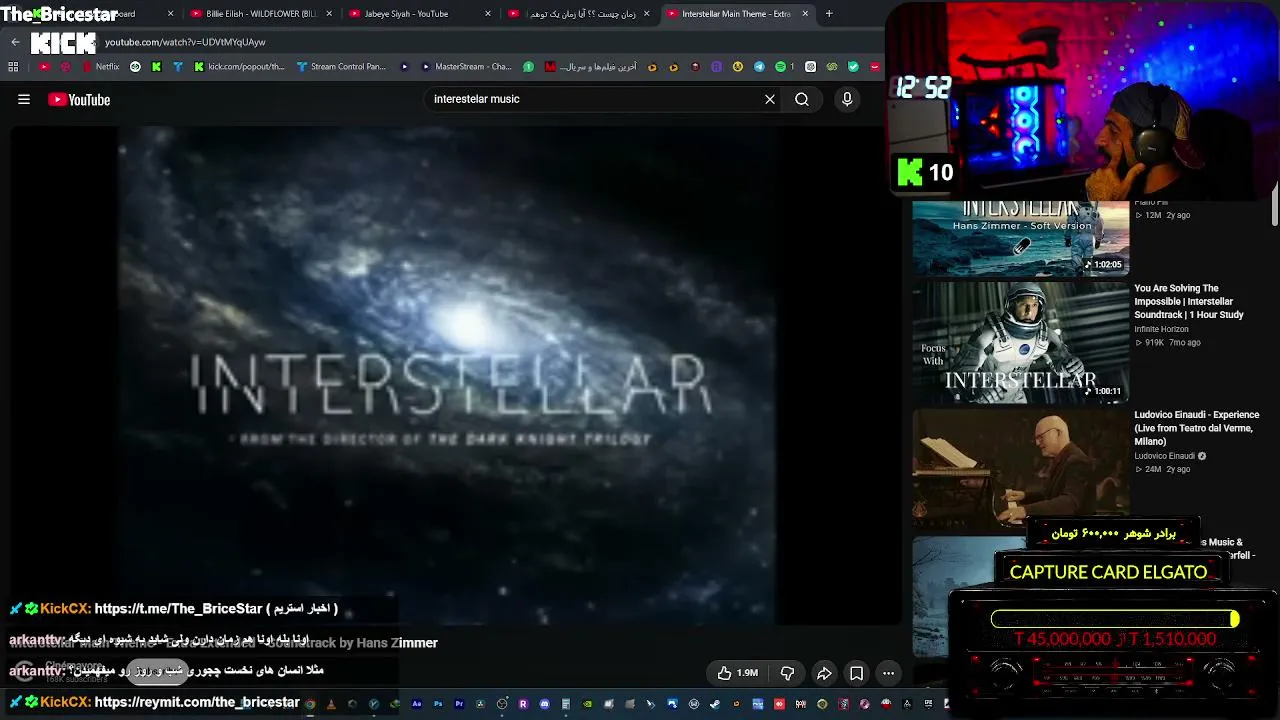The width and height of the screenshot is (1280, 720).
Task: Open the Netflix bookmark
Action: point(101,67)
